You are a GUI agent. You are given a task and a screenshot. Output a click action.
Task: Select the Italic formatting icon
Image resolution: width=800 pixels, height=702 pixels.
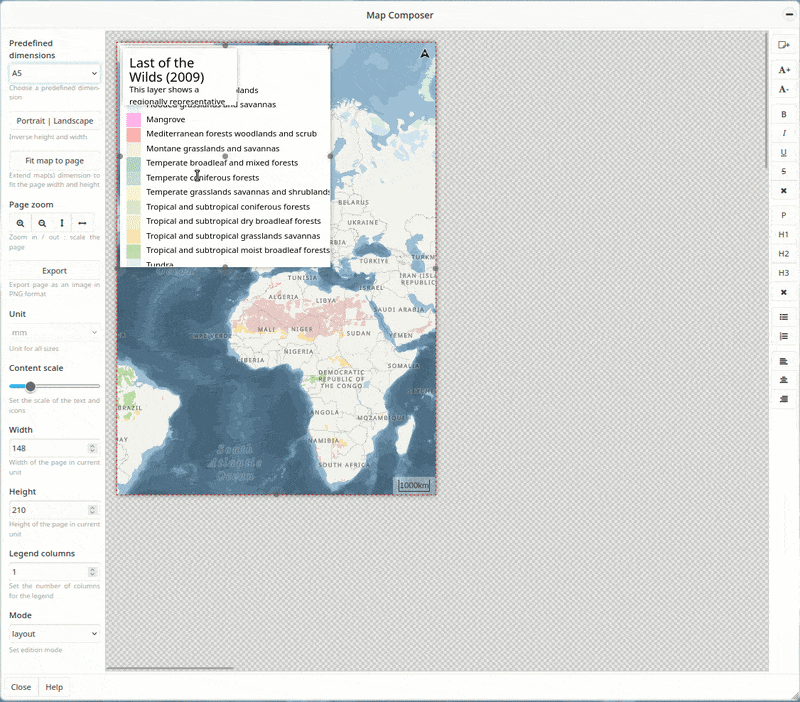tap(786, 133)
